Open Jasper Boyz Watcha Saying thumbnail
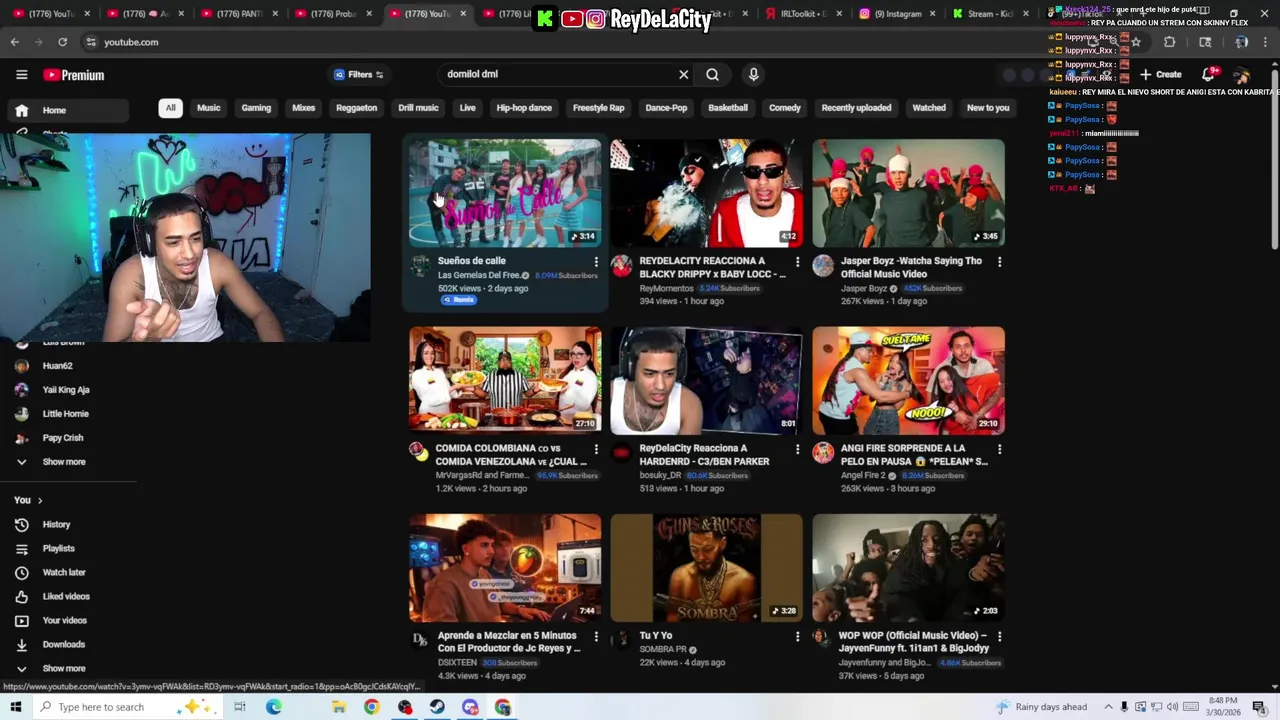 point(908,193)
